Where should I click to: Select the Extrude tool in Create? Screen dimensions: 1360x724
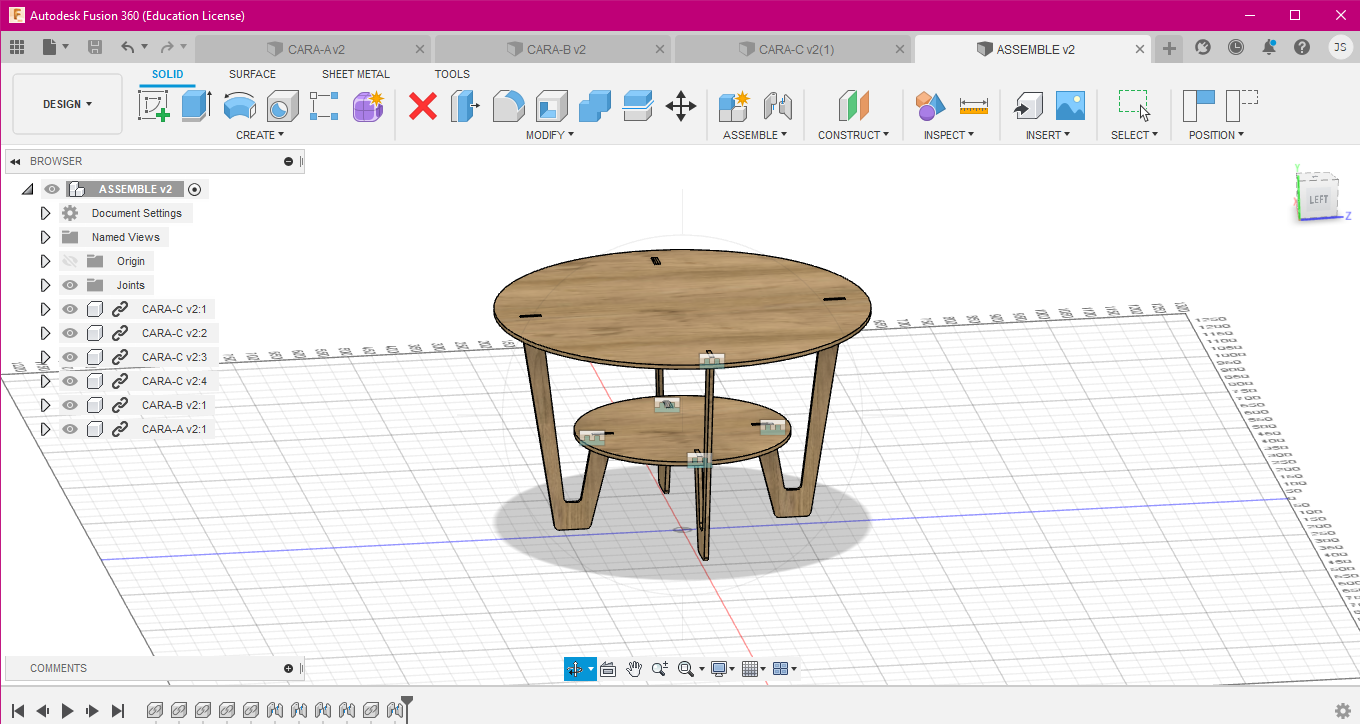[x=196, y=105]
